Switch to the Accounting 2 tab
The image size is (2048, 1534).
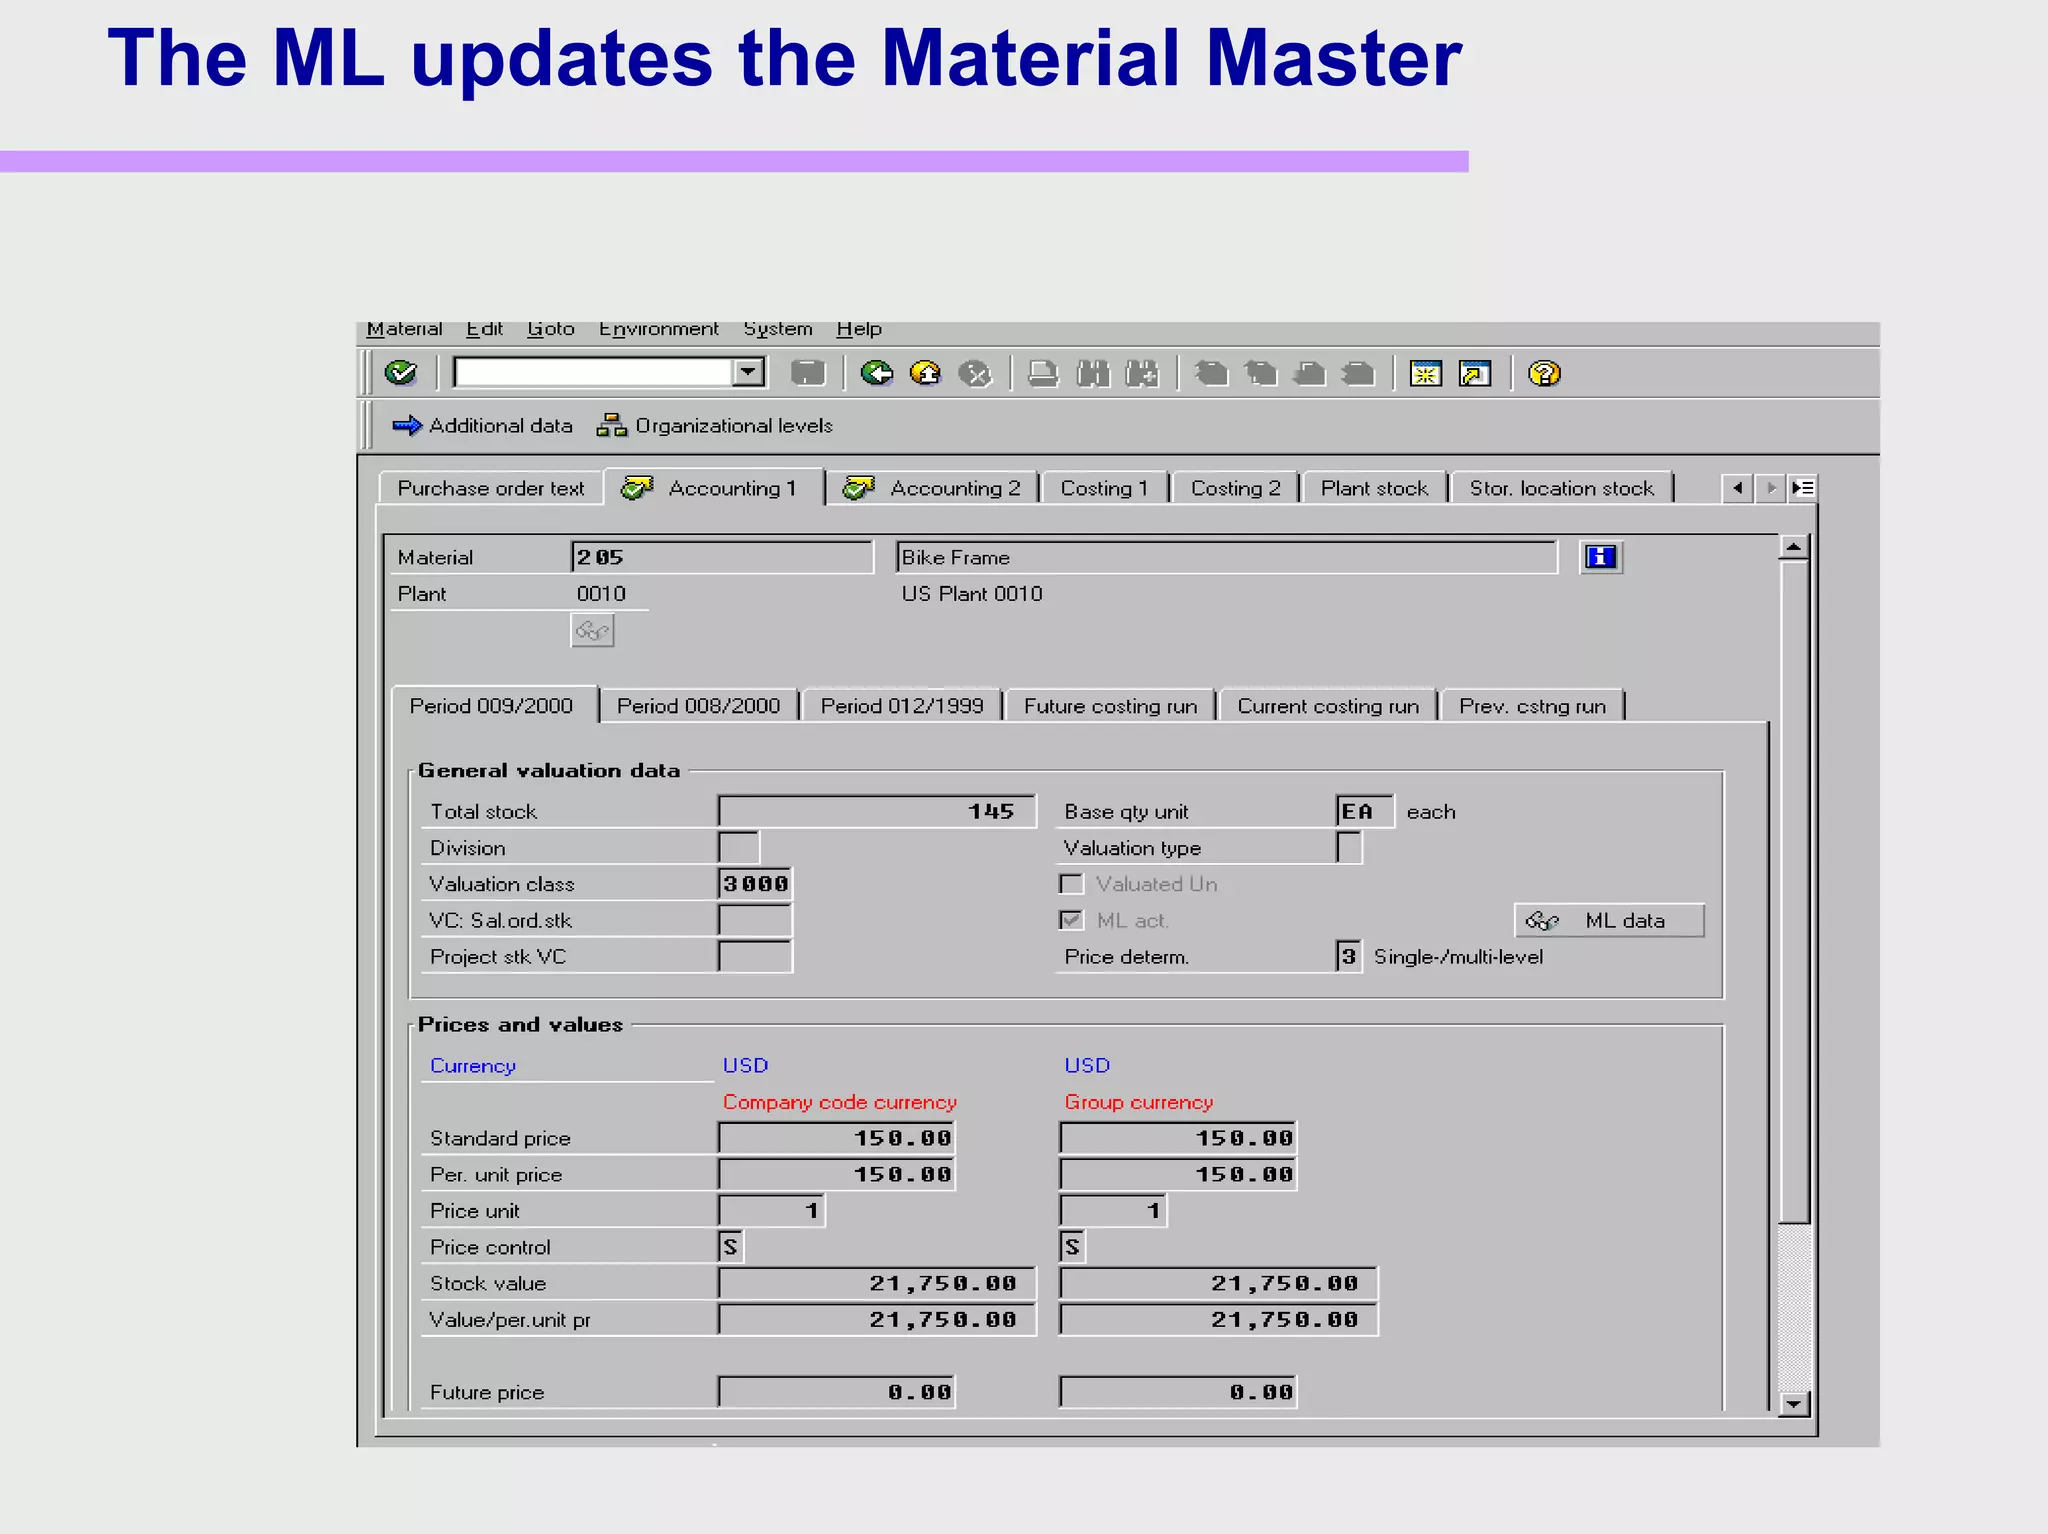click(933, 488)
